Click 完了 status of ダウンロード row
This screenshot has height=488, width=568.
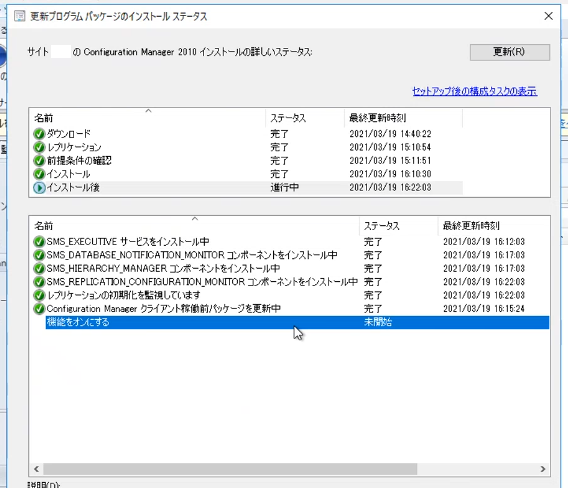(279, 134)
